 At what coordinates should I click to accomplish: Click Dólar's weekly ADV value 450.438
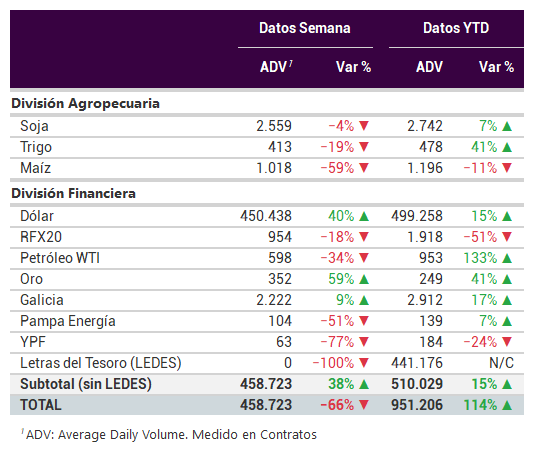[266, 216]
